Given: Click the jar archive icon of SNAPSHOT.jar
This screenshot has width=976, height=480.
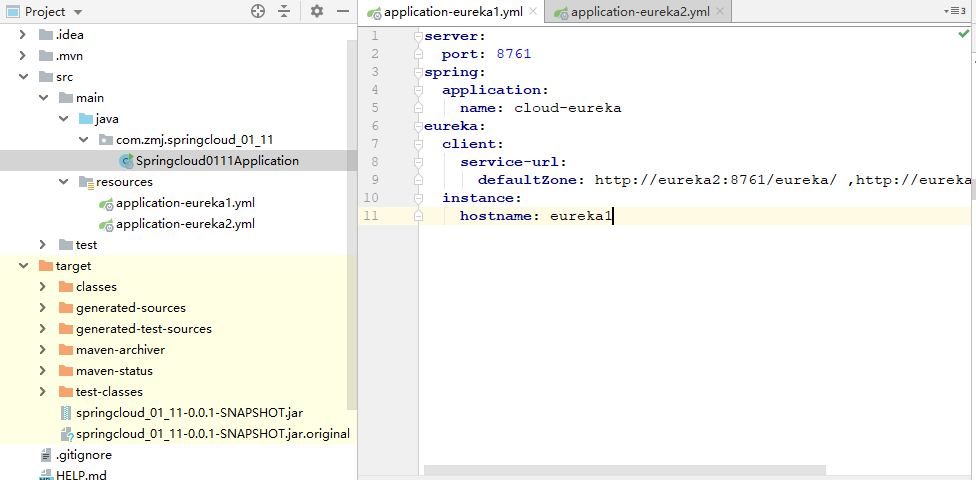Looking at the screenshot, I should (66, 413).
